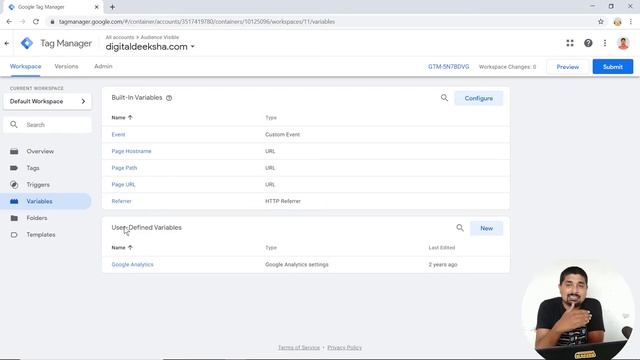This screenshot has height=360, width=640.
Task: Search the Built-In Variables list
Action: (x=444, y=98)
